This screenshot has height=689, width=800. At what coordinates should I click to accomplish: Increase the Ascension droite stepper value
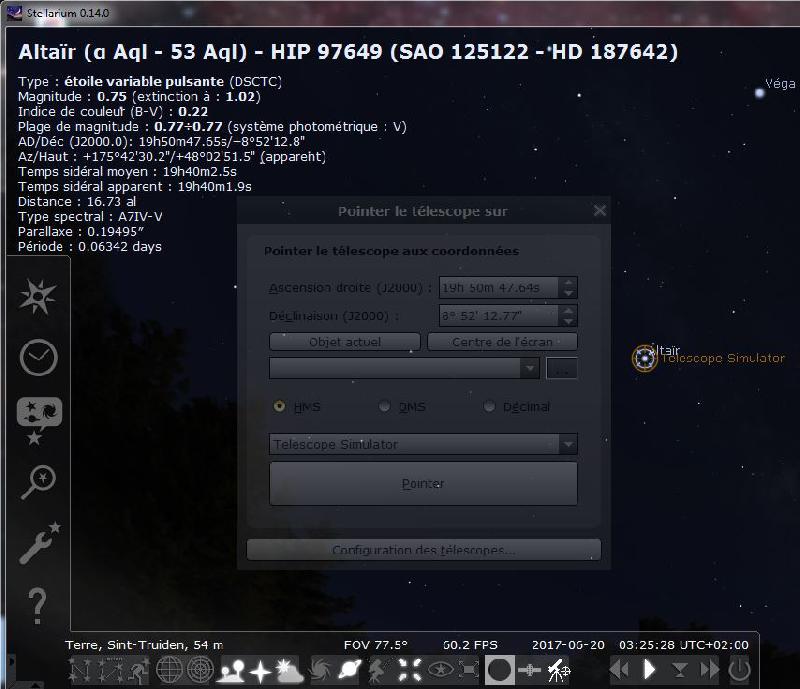568,282
